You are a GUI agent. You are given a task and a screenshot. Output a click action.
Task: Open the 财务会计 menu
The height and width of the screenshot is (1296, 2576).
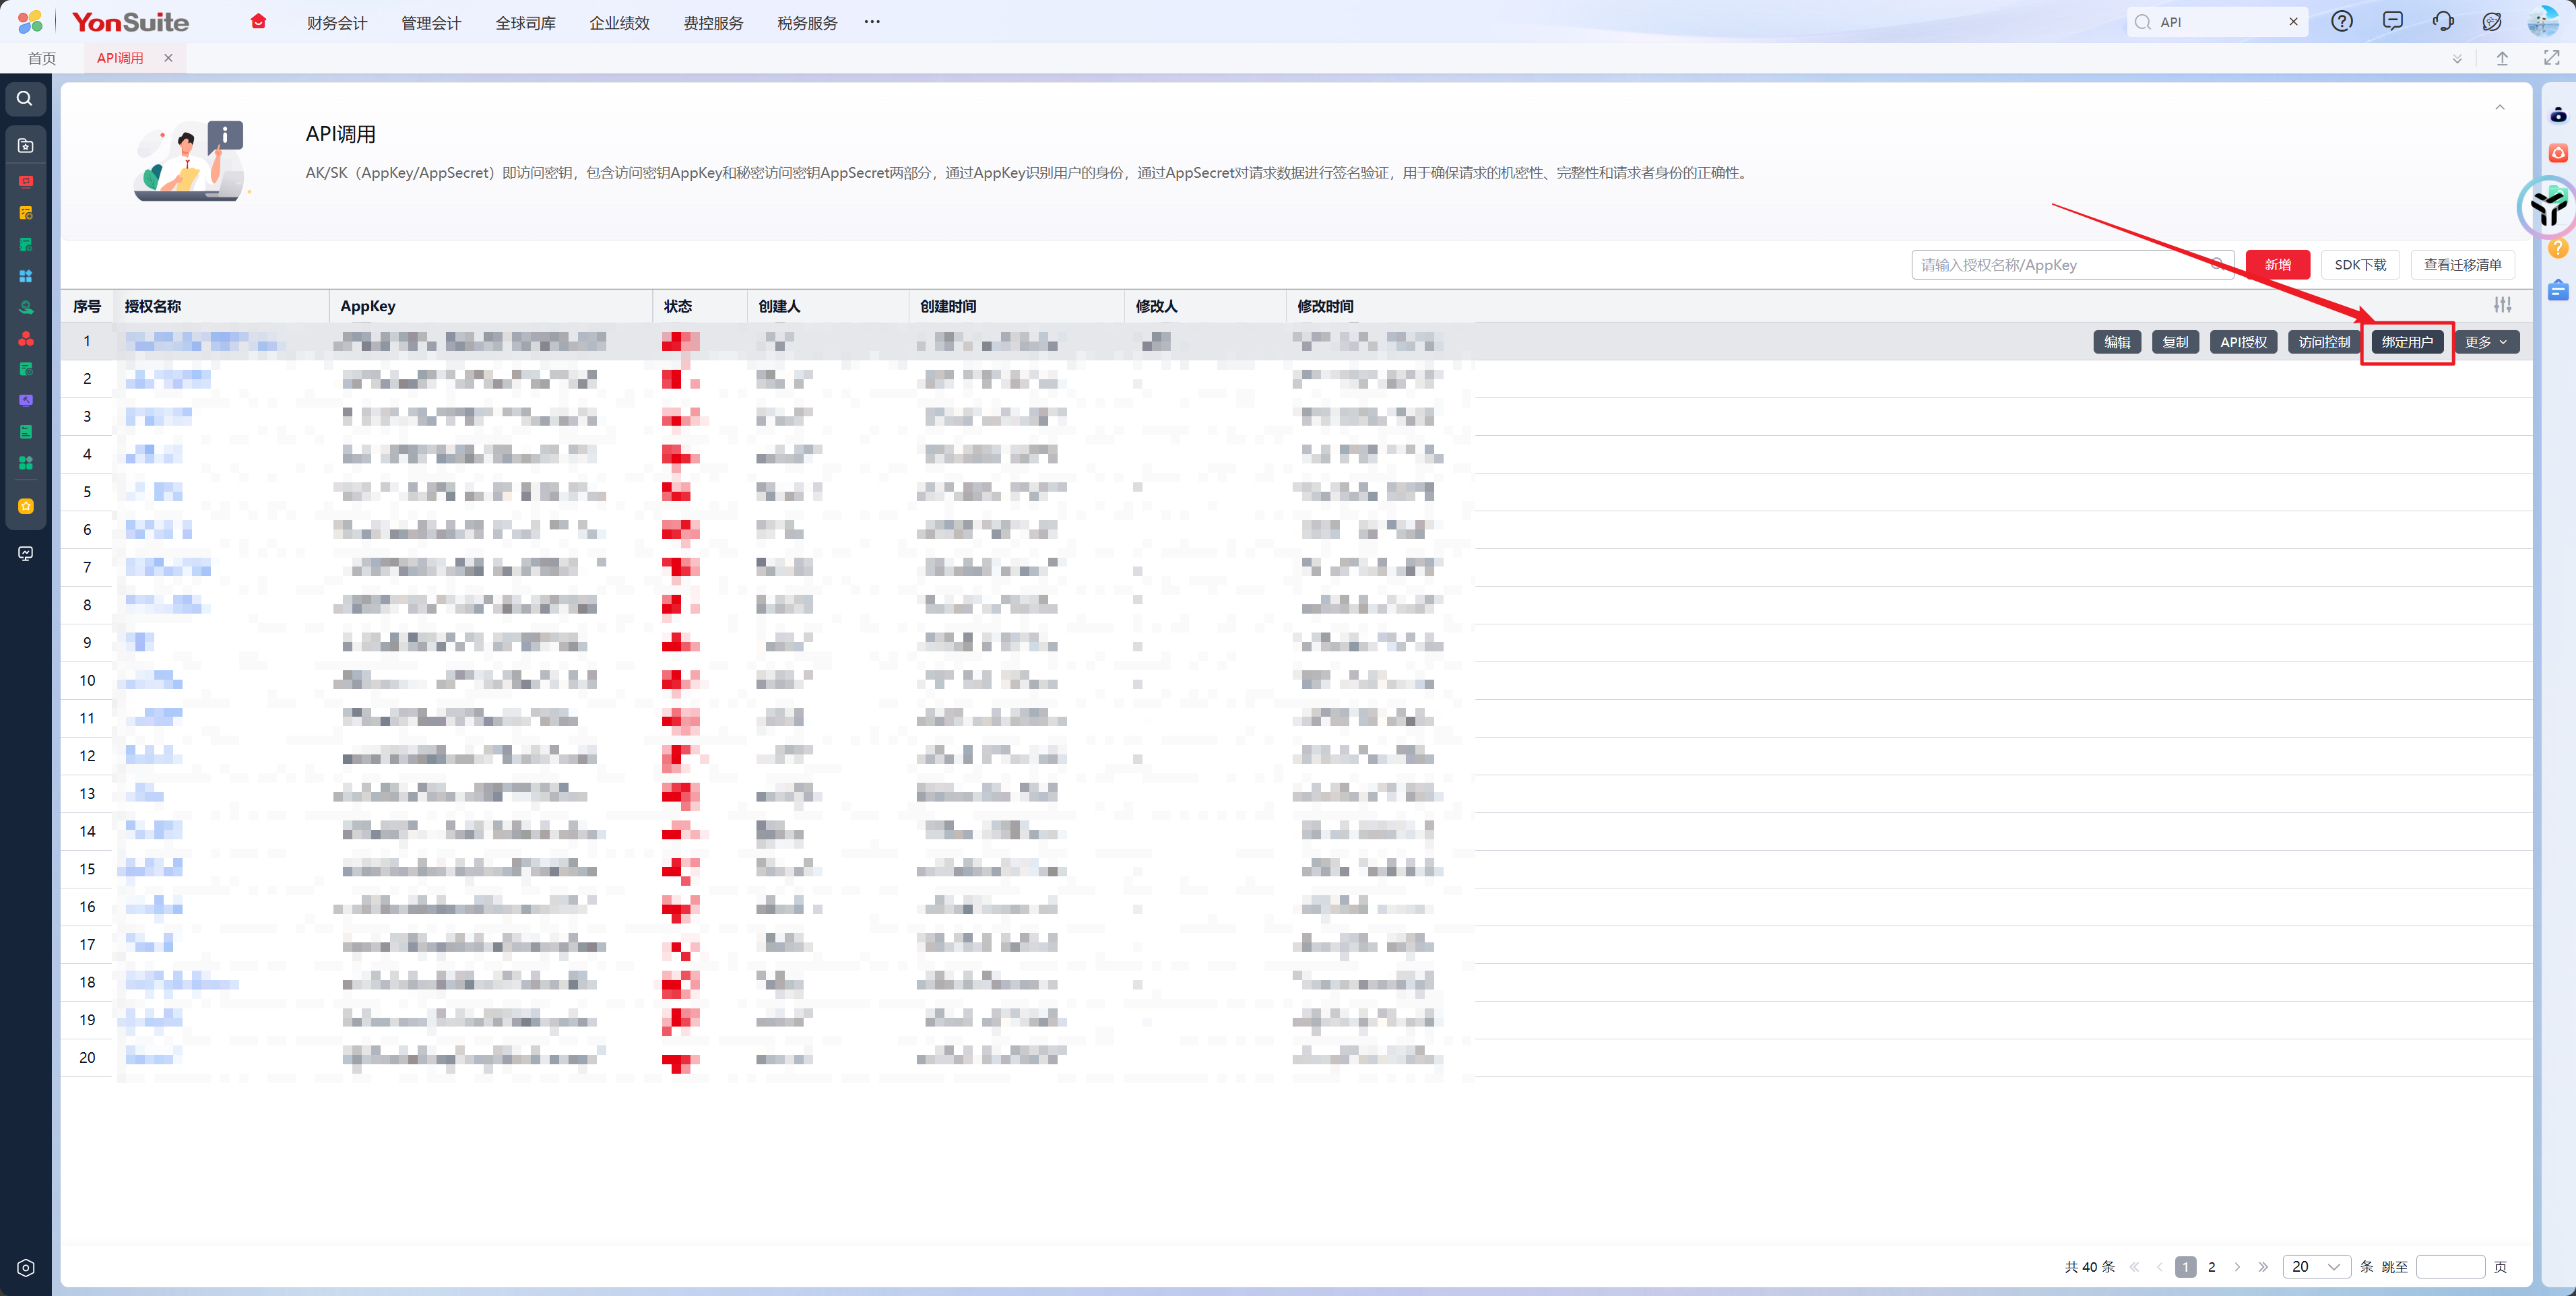coord(337,22)
